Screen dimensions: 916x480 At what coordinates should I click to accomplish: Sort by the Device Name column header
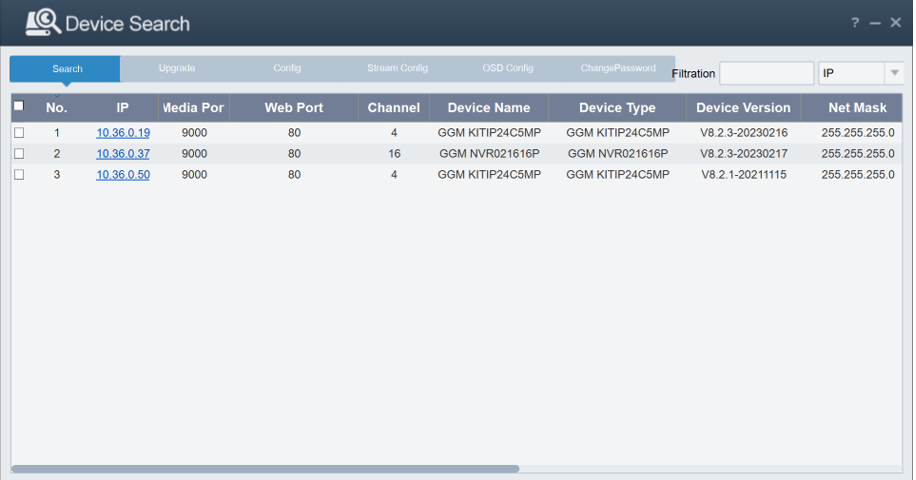point(489,107)
